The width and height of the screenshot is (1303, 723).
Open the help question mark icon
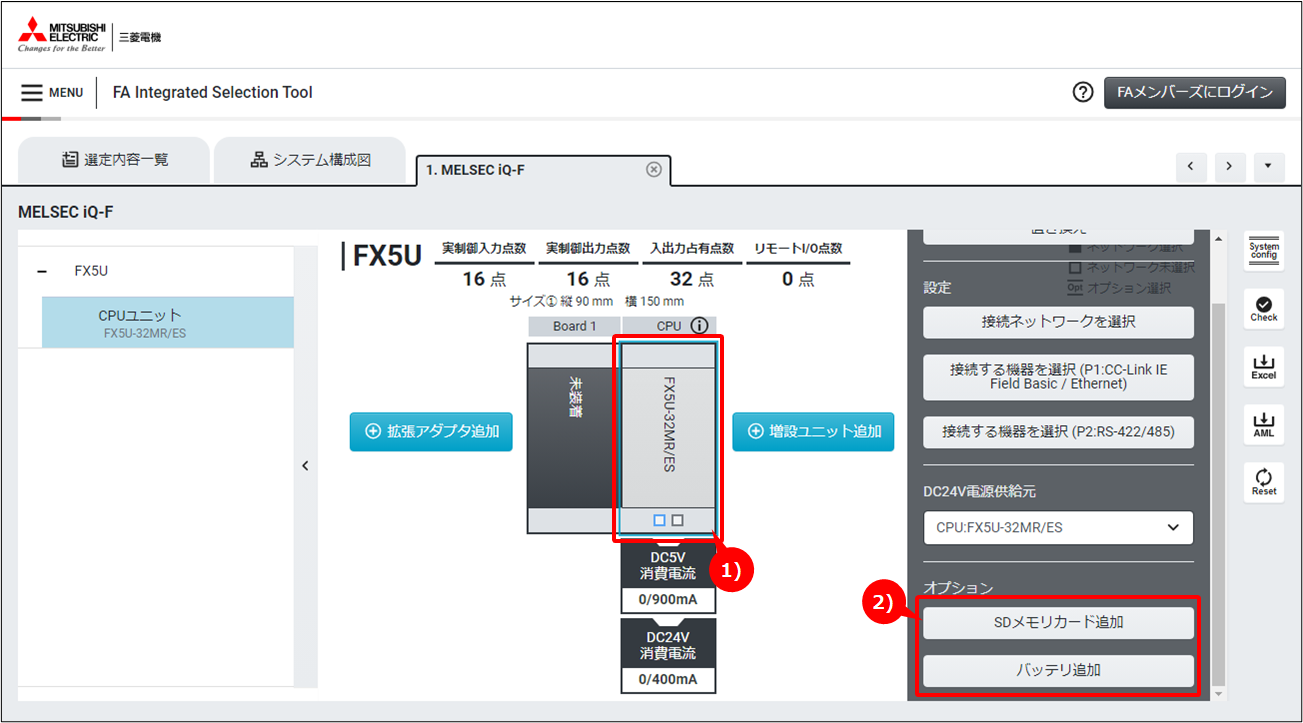pos(1083,92)
